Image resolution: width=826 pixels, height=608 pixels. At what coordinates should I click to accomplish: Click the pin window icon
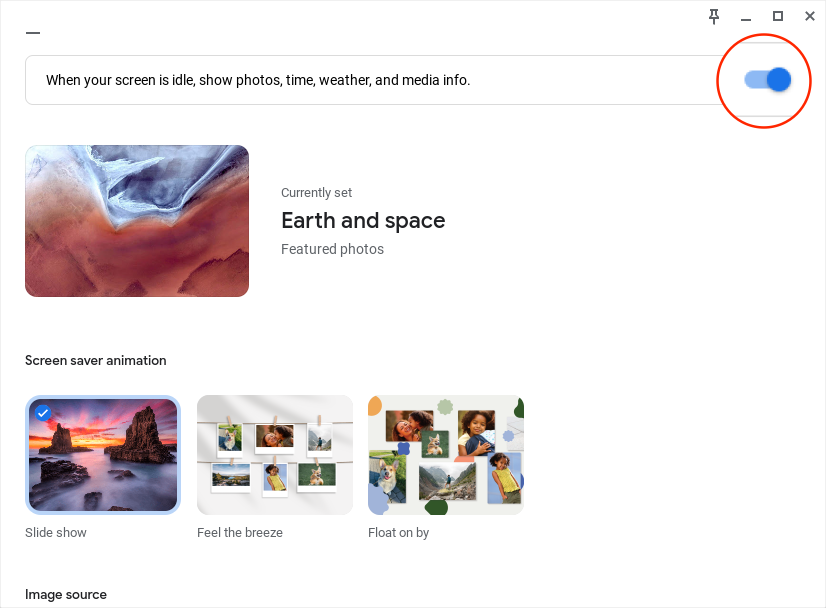[713, 16]
